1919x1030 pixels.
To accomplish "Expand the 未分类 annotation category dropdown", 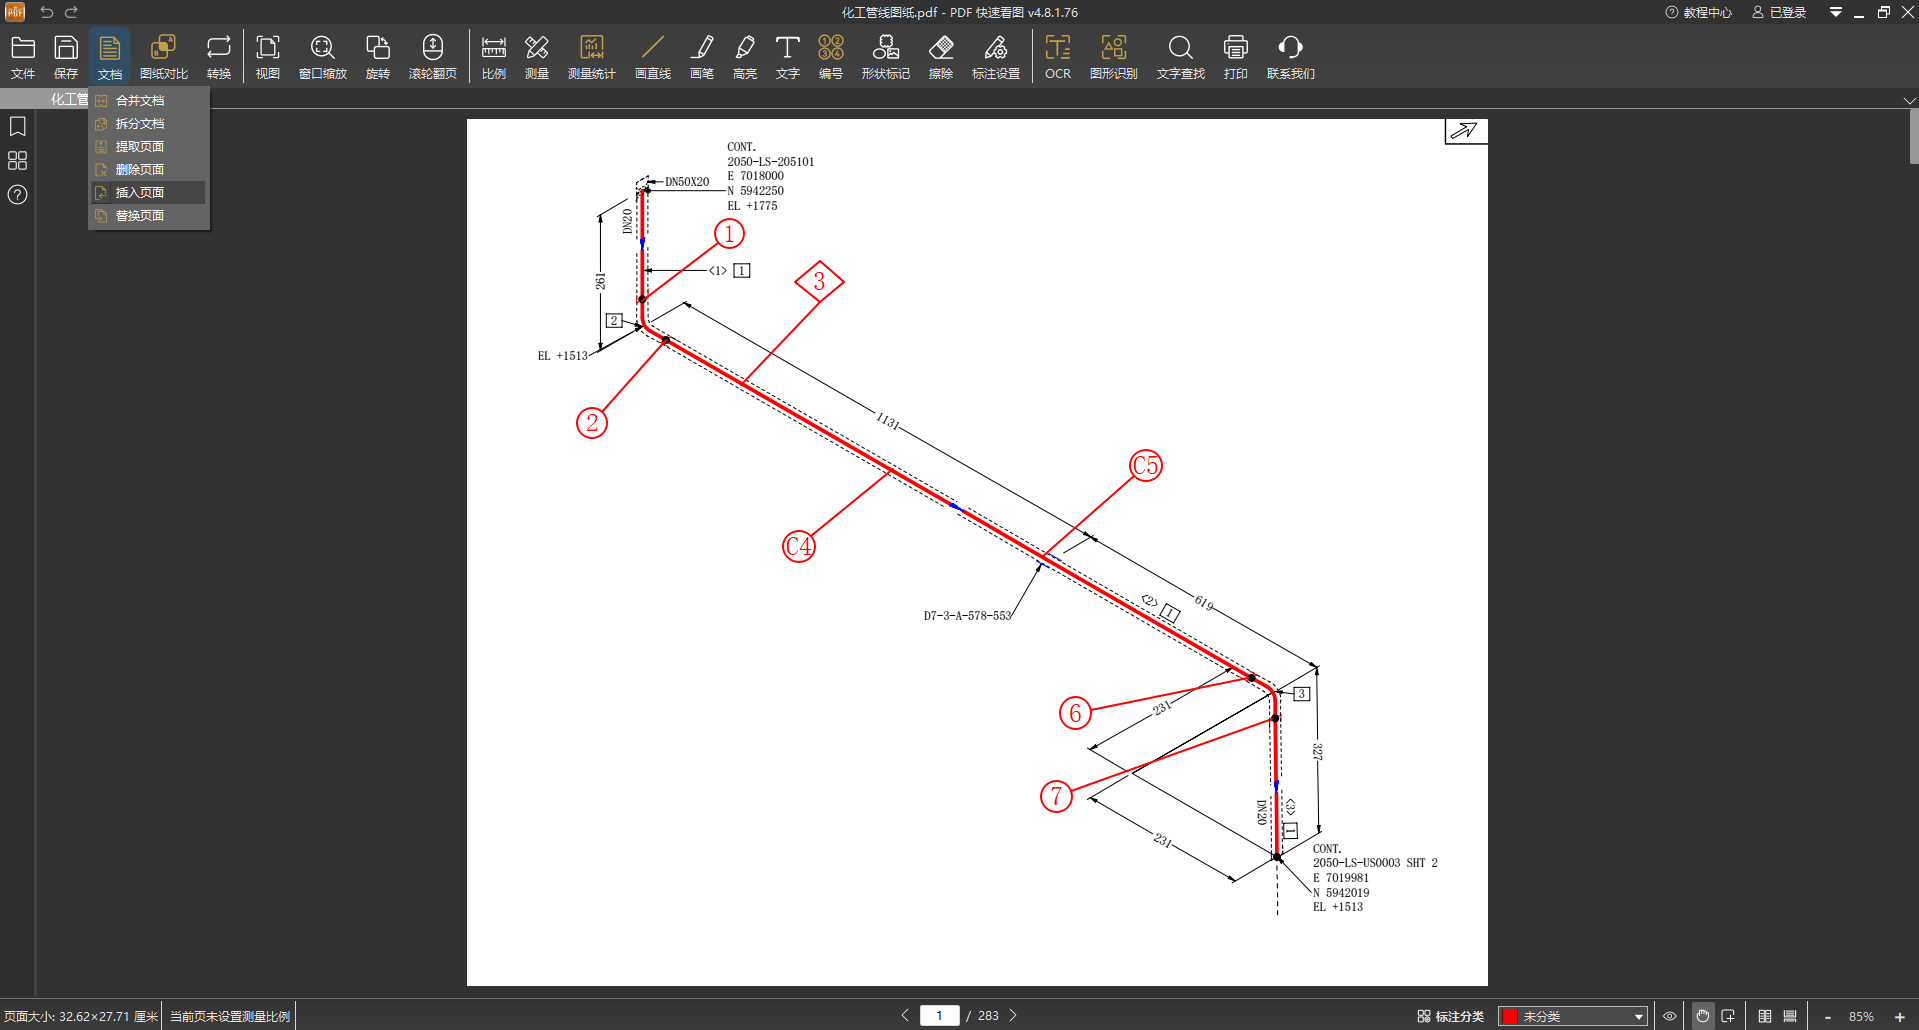I will click(x=1638, y=1016).
